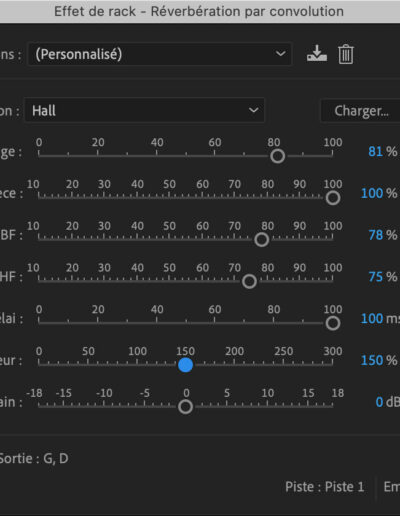Open the (Personnalisé) presets dropdown

pyautogui.click(x=160, y=54)
